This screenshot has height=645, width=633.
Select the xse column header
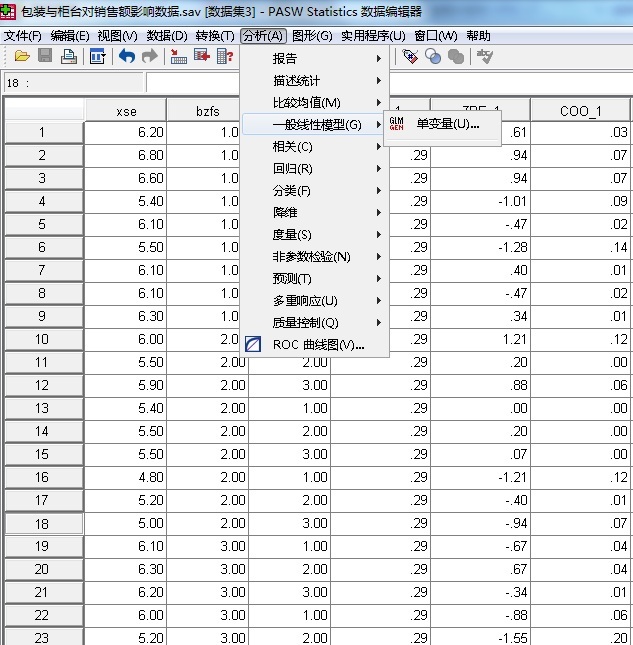pos(125,110)
